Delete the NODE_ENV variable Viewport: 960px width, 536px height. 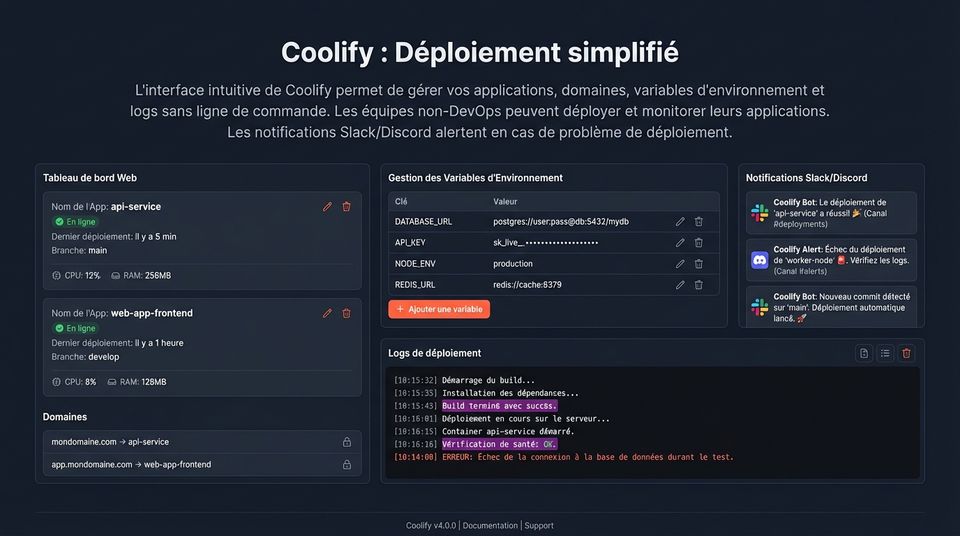point(699,264)
